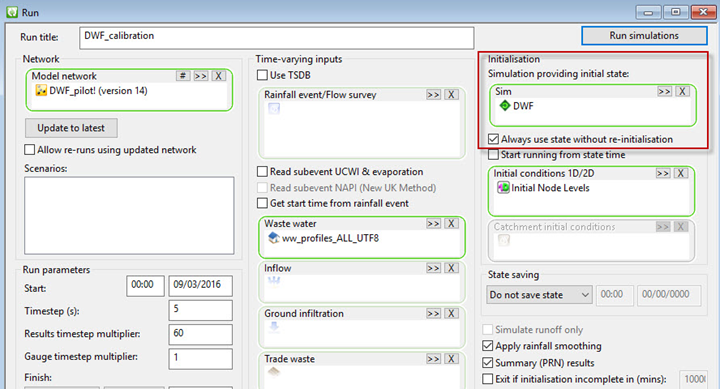The height and width of the screenshot is (389, 720).
Task: Minimize the Run window
Action: point(648,12)
